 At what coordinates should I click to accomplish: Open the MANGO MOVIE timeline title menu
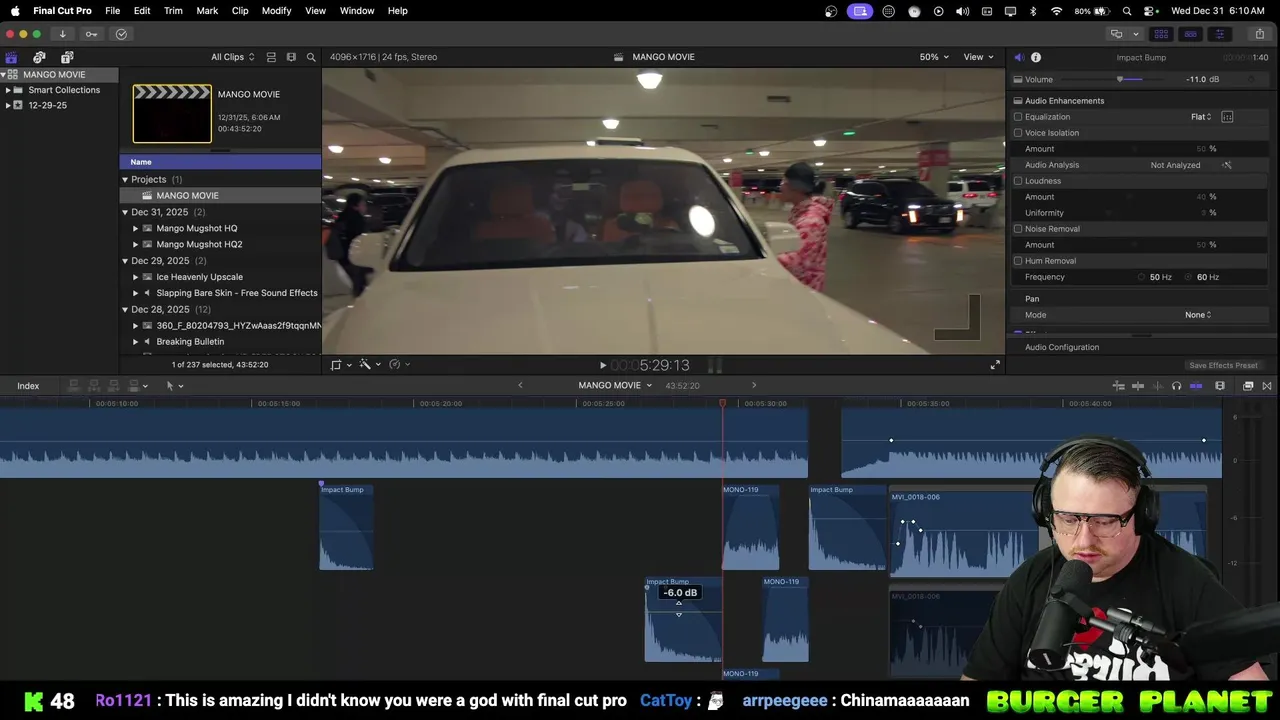tap(615, 386)
